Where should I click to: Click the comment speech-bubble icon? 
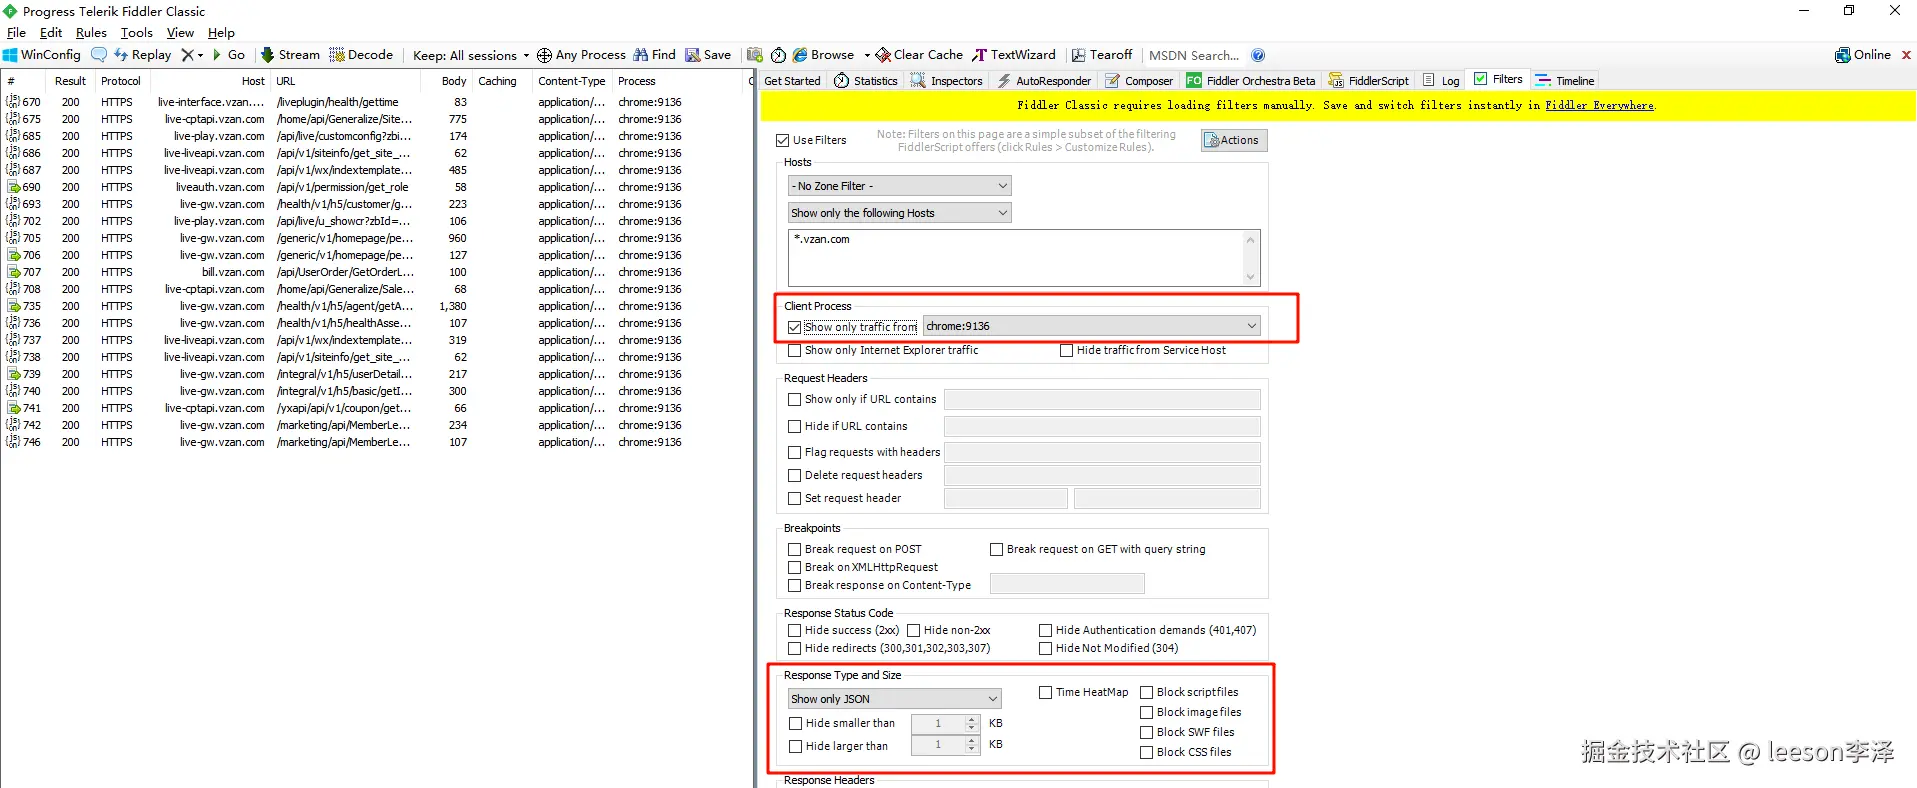coord(99,55)
